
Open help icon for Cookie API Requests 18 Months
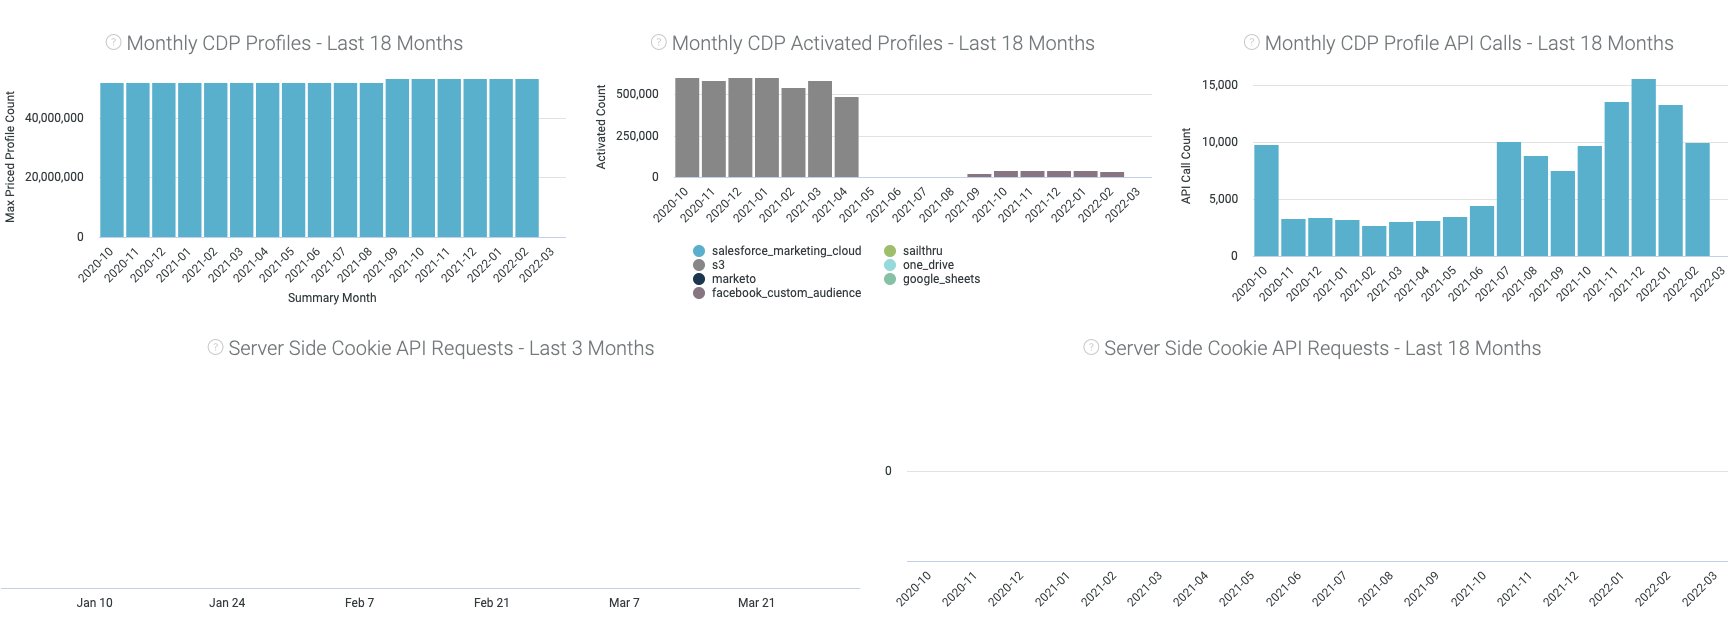[x=1091, y=347]
